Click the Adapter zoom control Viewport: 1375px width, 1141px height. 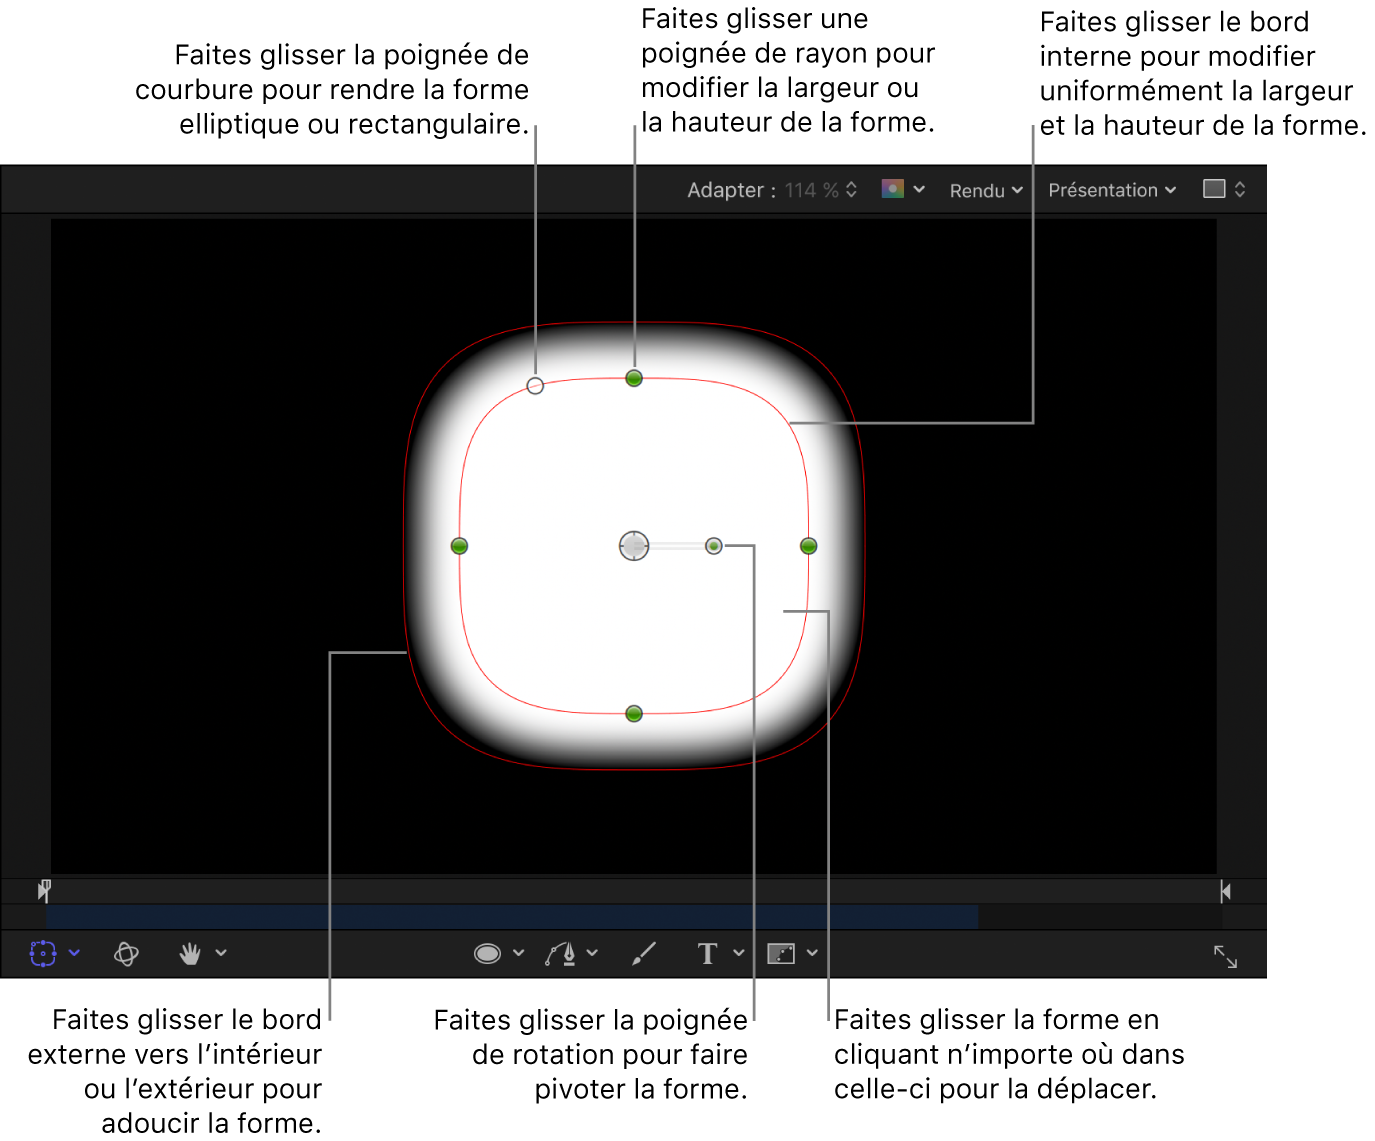(770, 190)
